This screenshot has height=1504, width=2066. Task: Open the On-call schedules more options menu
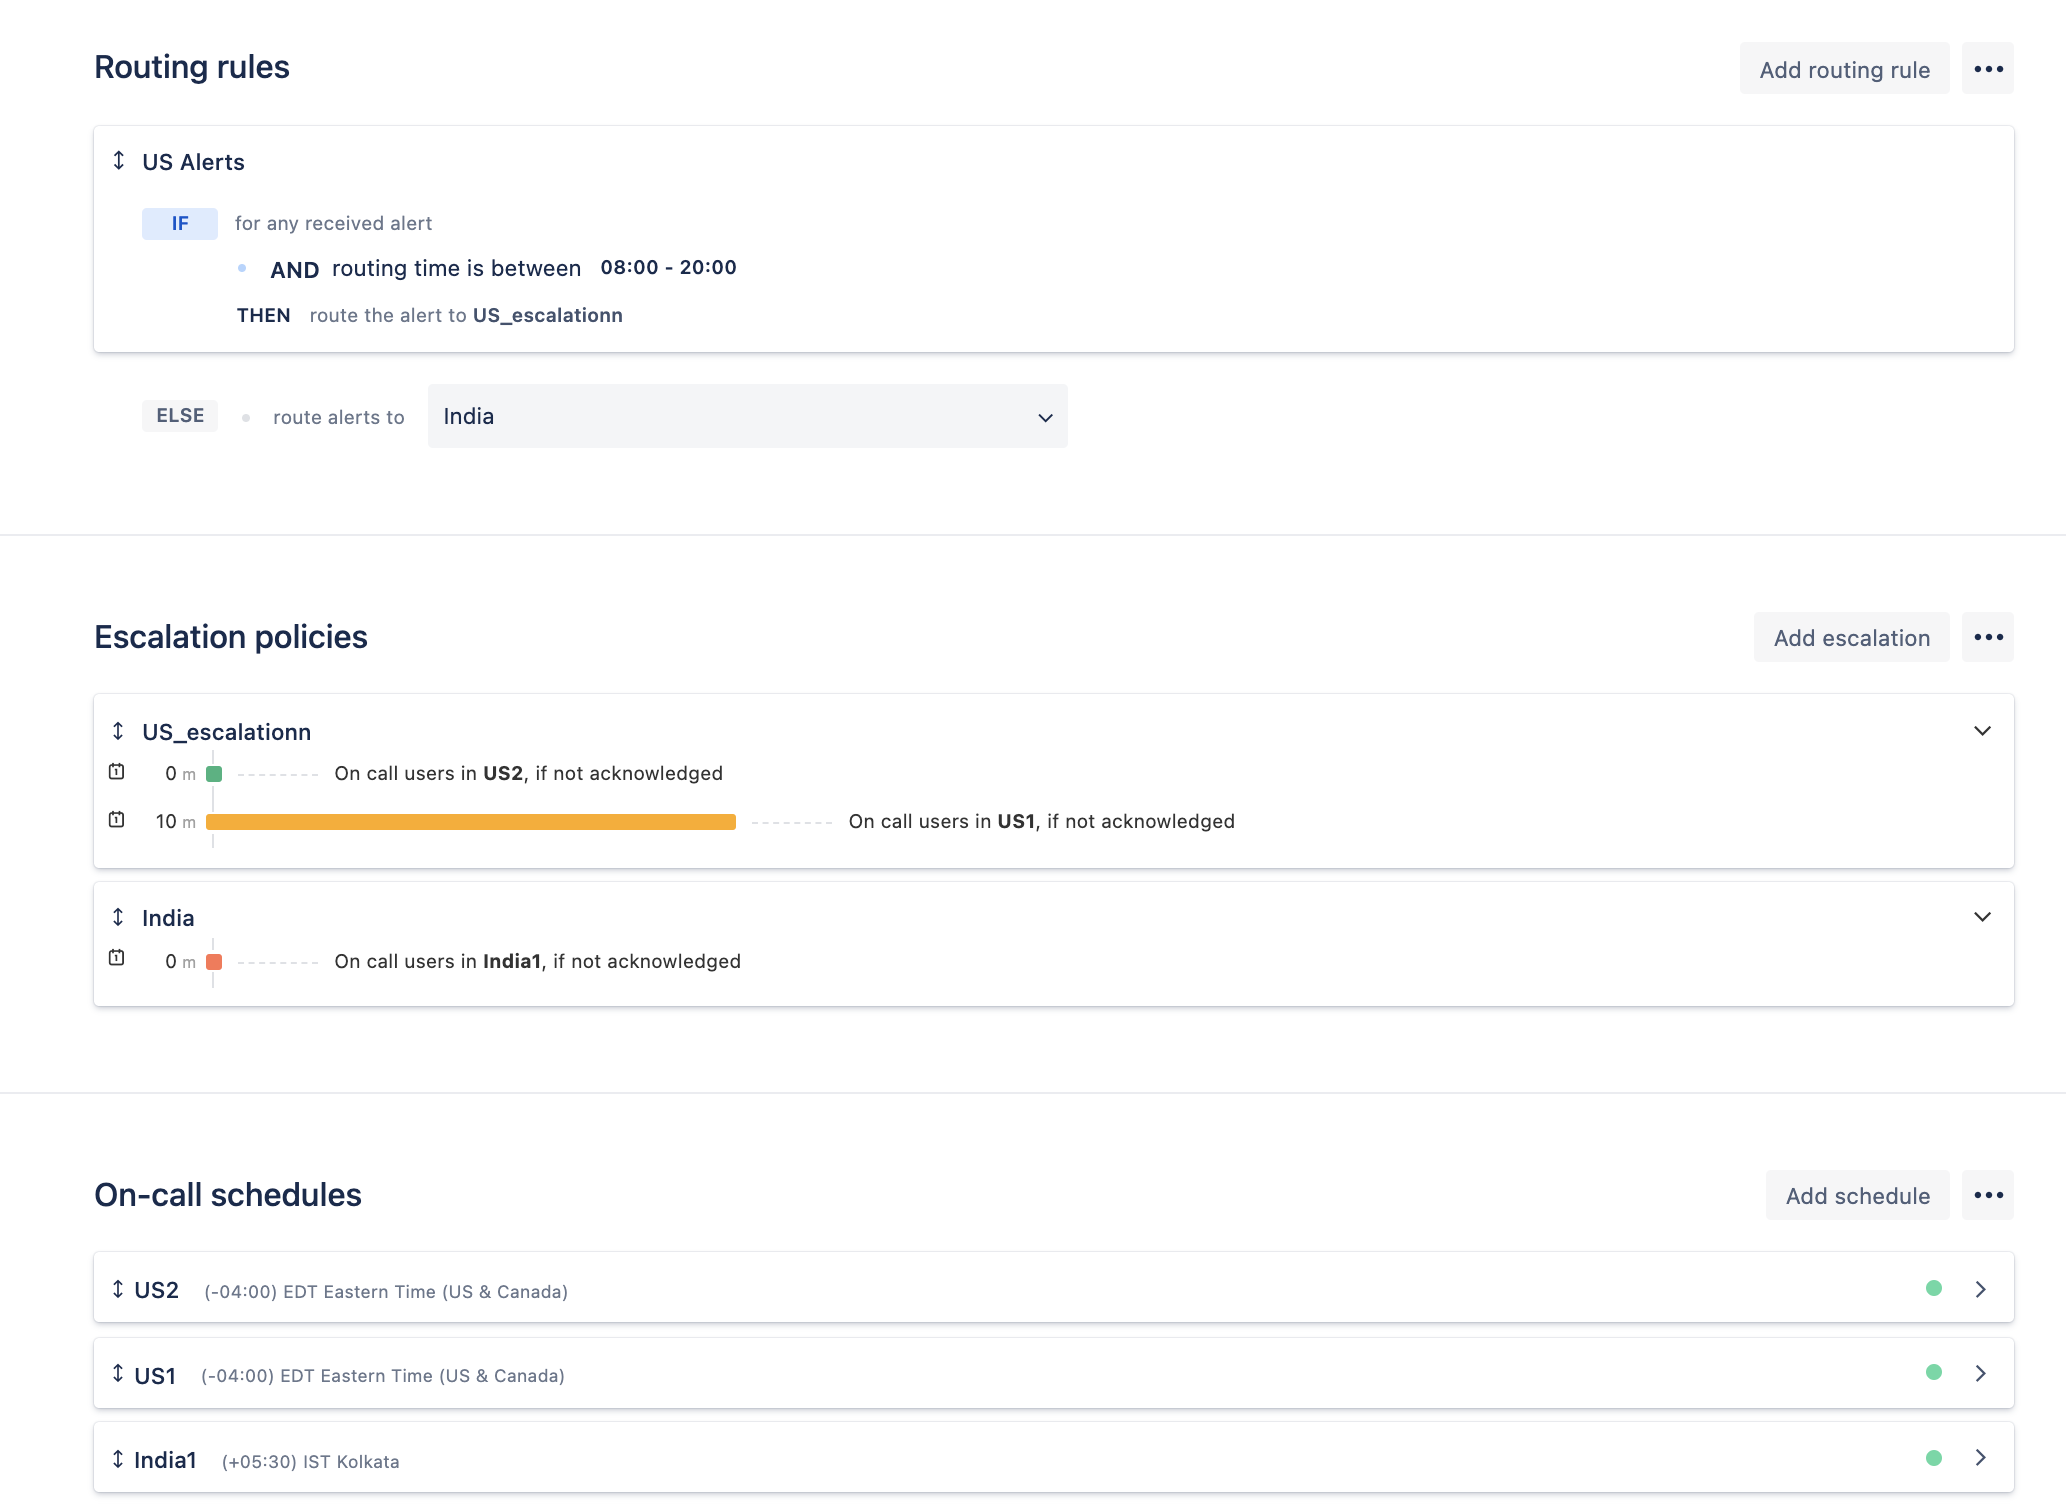click(x=1988, y=1195)
